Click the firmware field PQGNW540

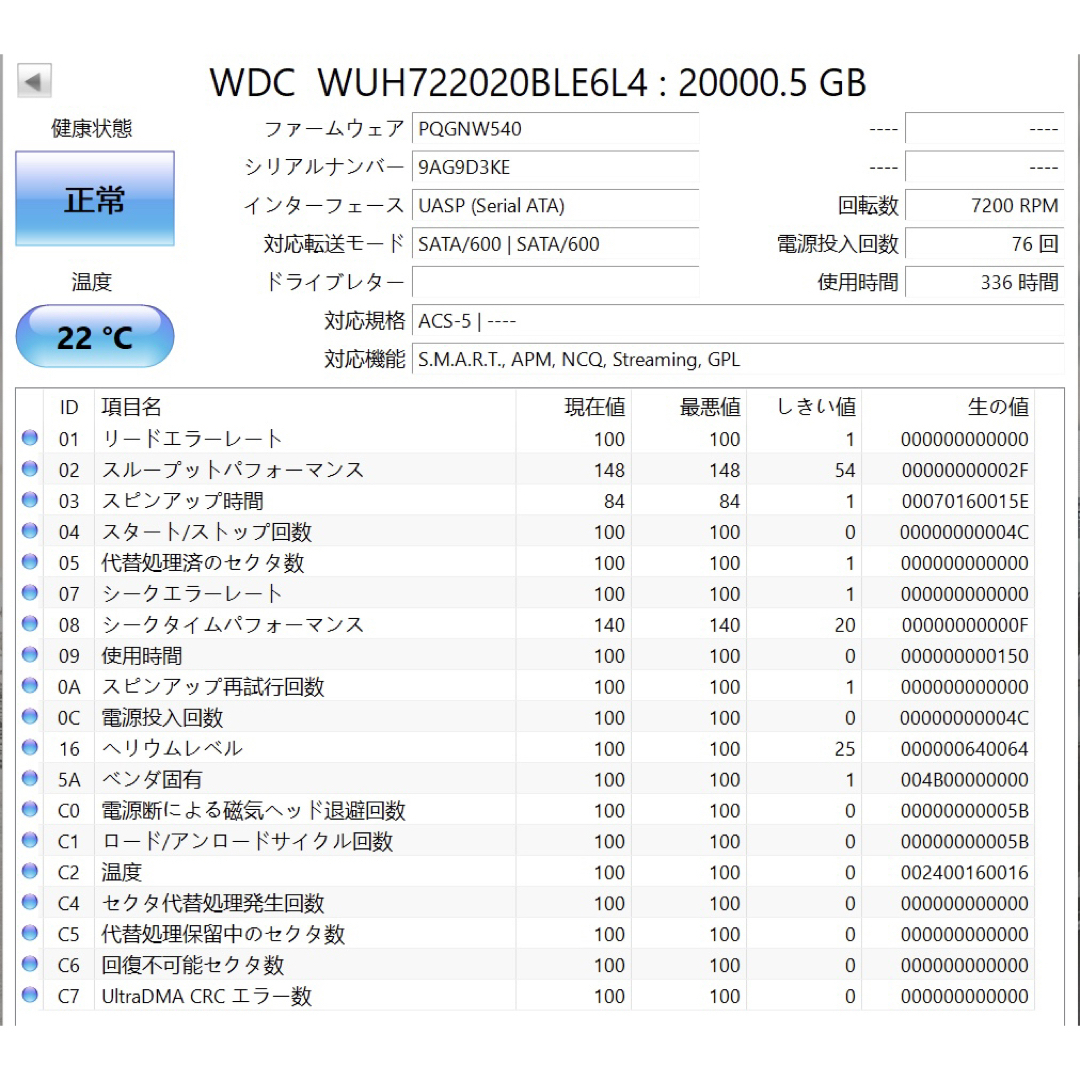coord(555,129)
